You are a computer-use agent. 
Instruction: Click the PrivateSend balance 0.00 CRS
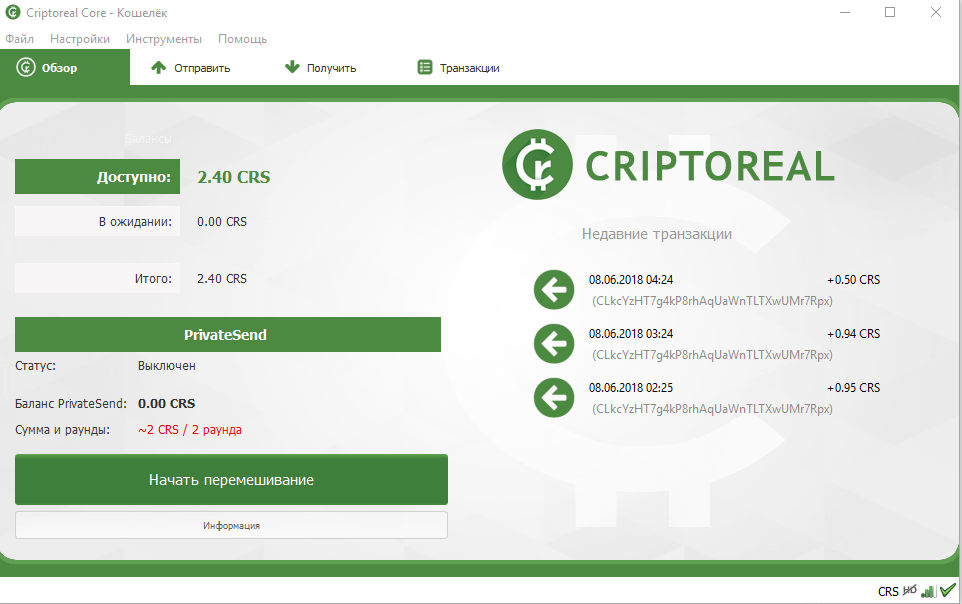(166, 404)
